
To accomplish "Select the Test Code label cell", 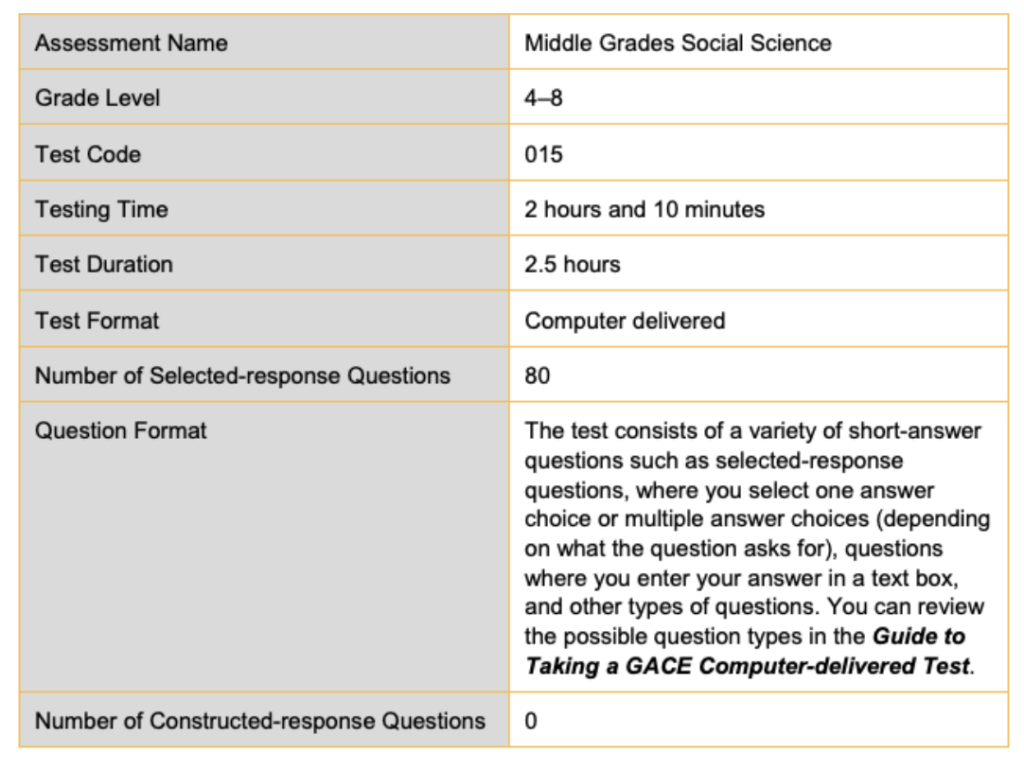I will [88, 154].
